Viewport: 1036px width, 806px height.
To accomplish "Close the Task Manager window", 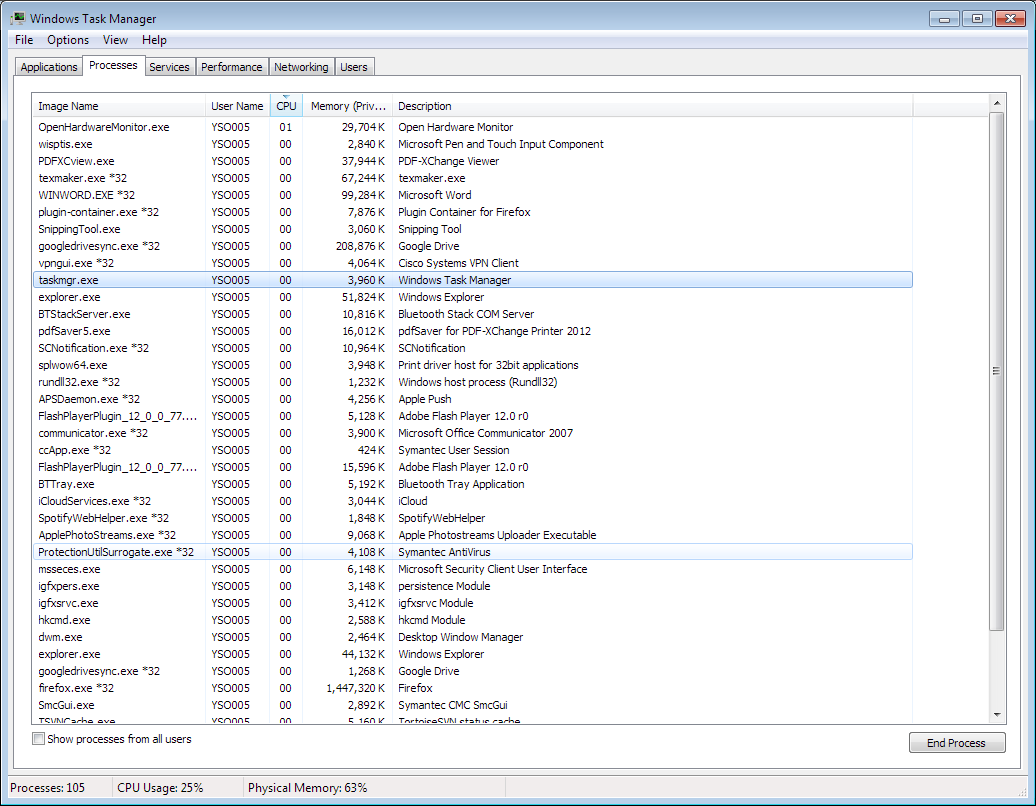I will (1010, 18).
